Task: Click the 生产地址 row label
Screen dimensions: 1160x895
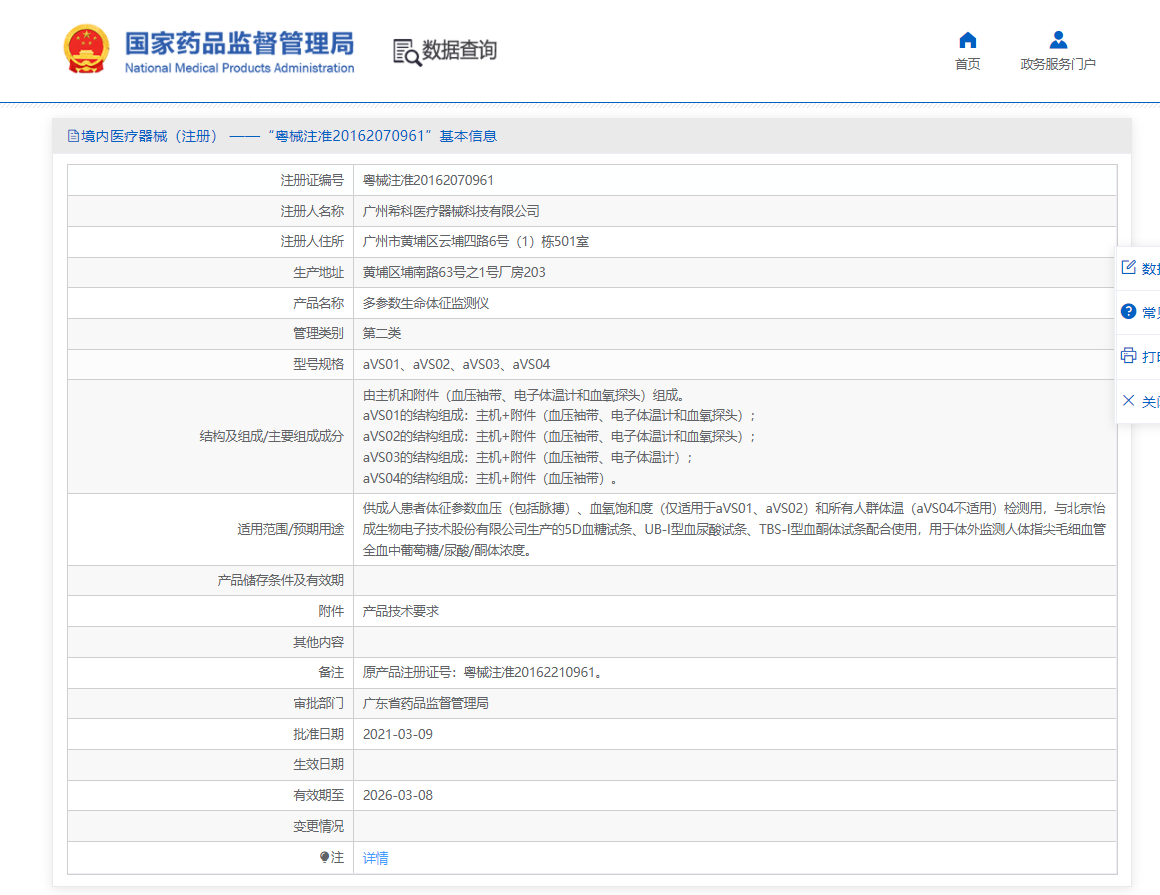Action: pos(318,273)
